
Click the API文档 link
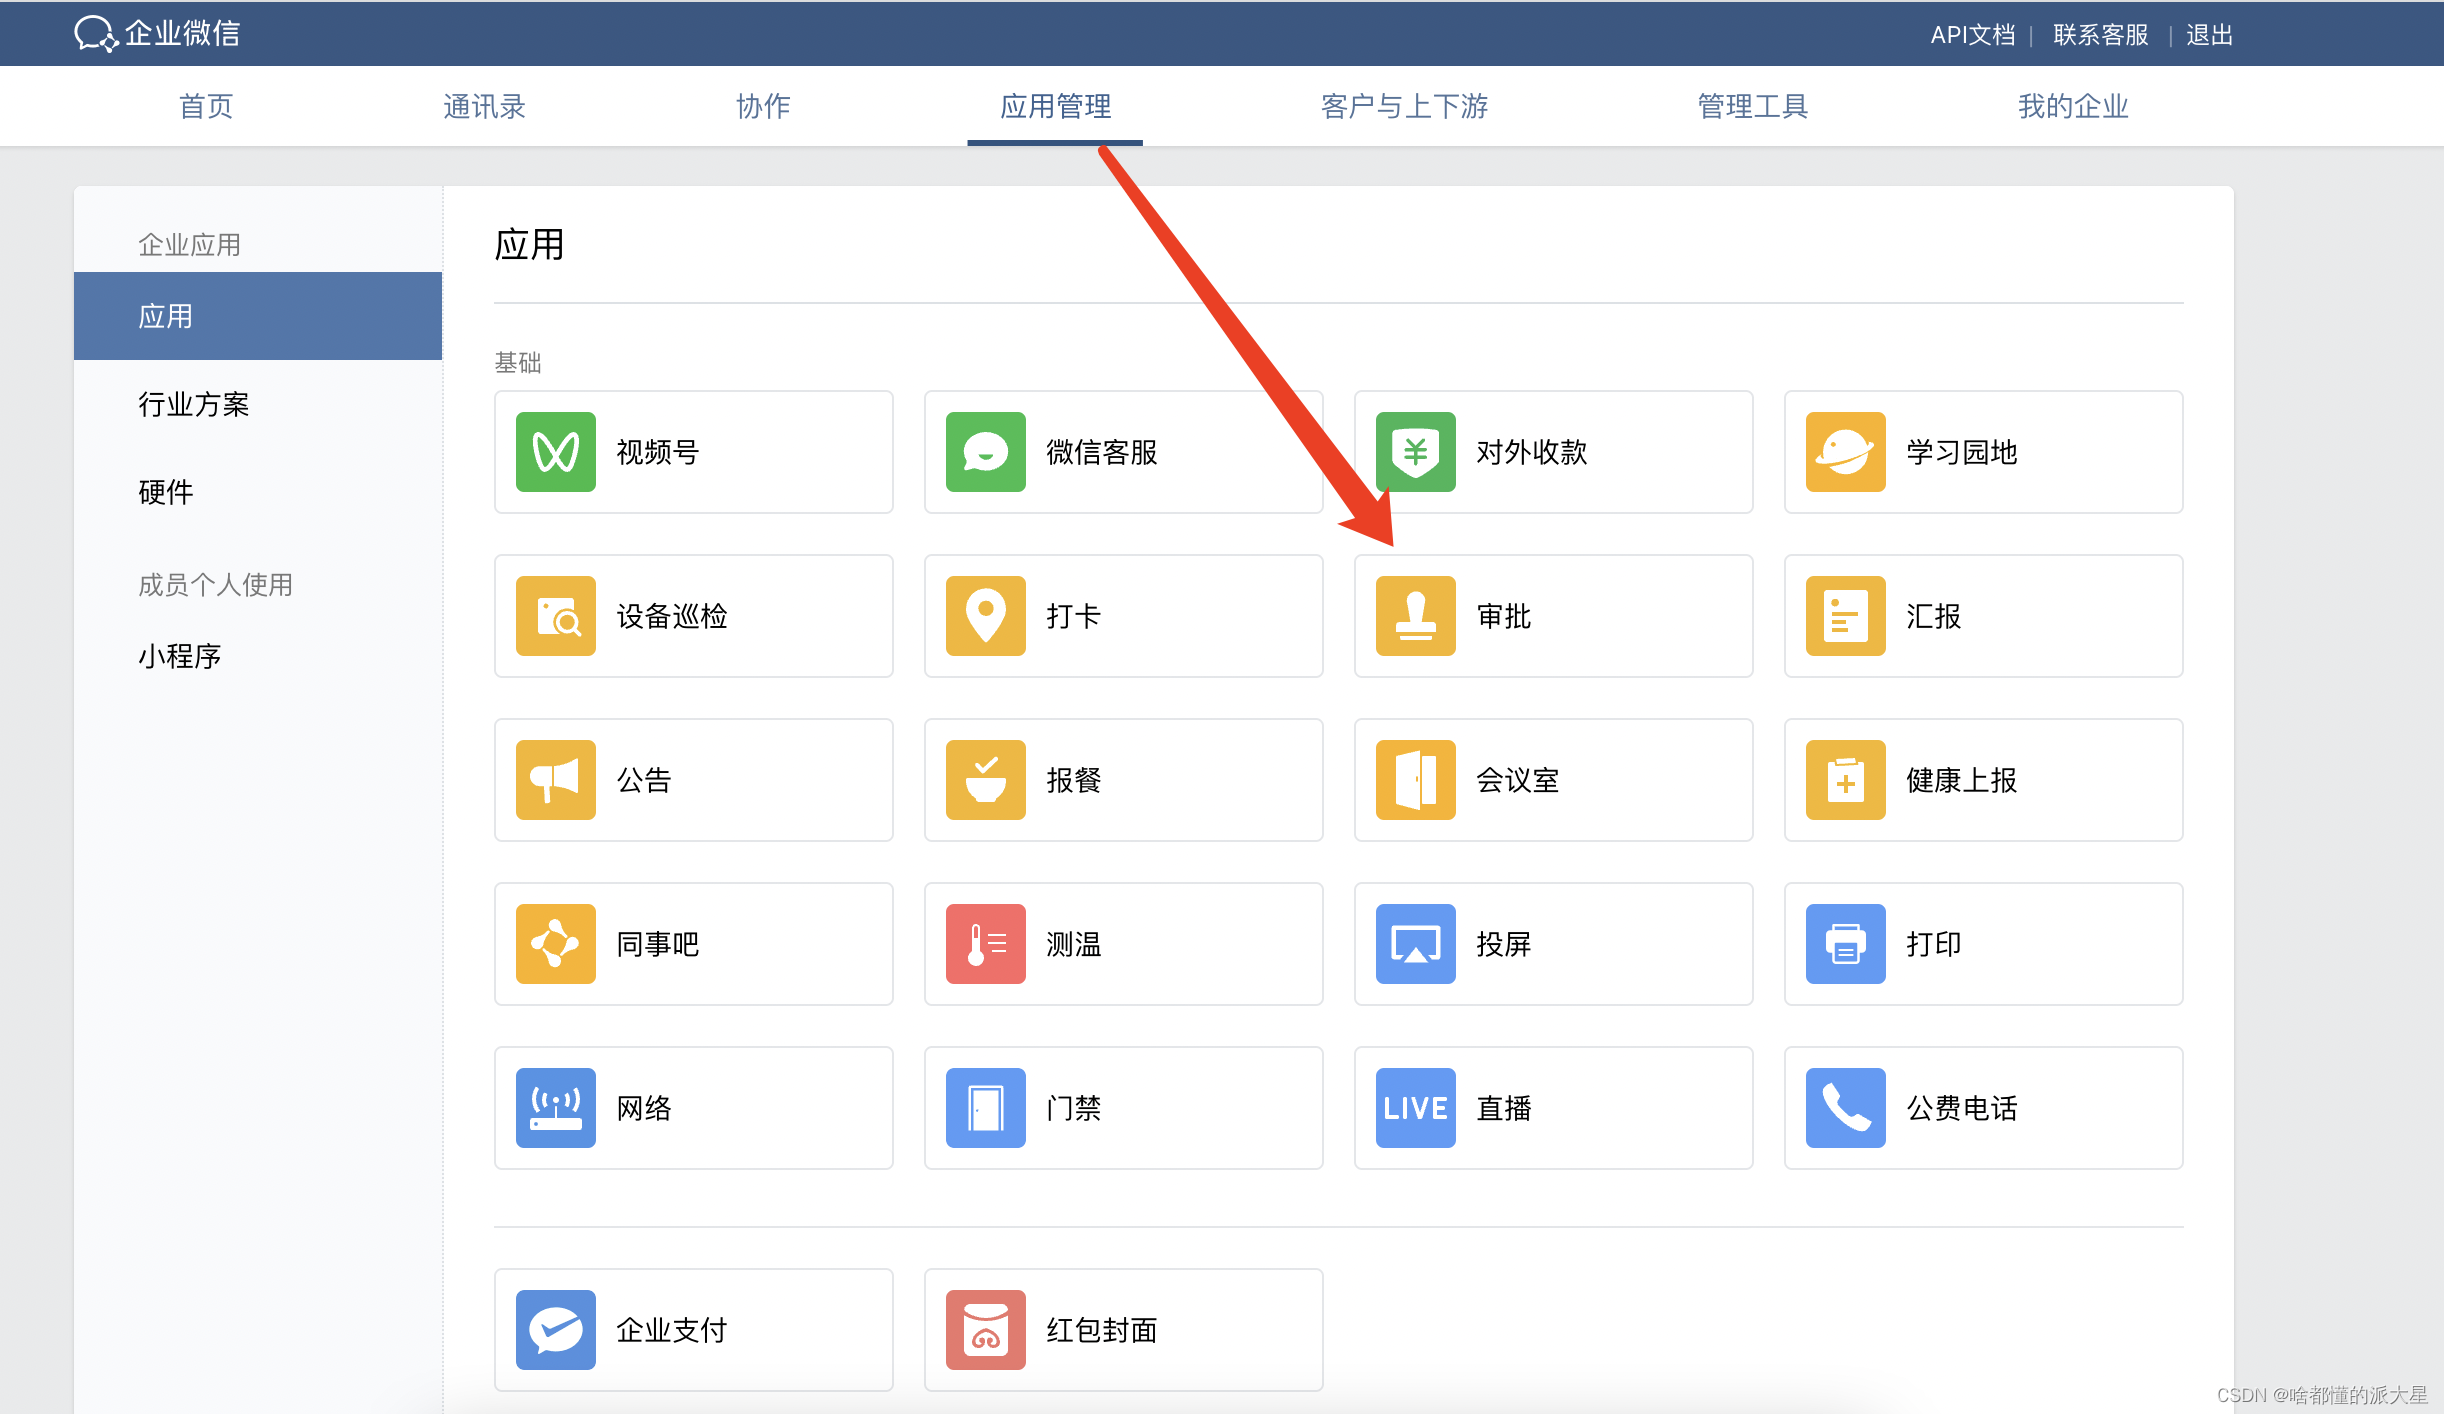tap(1972, 35)
